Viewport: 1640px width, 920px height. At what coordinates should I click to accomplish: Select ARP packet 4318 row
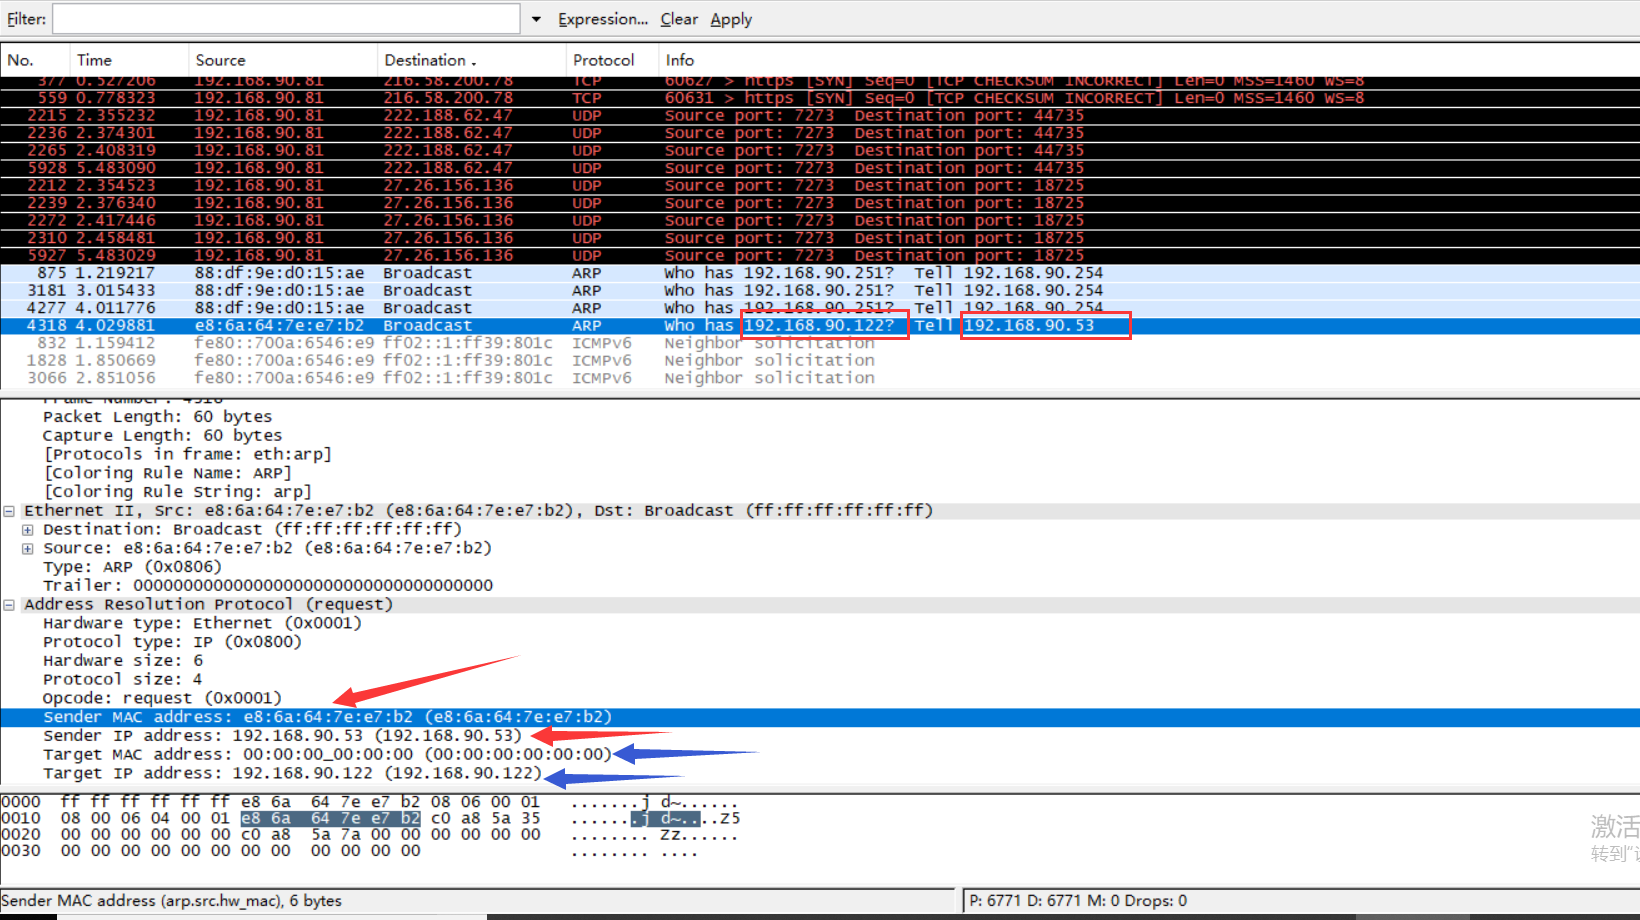point(820,326)
